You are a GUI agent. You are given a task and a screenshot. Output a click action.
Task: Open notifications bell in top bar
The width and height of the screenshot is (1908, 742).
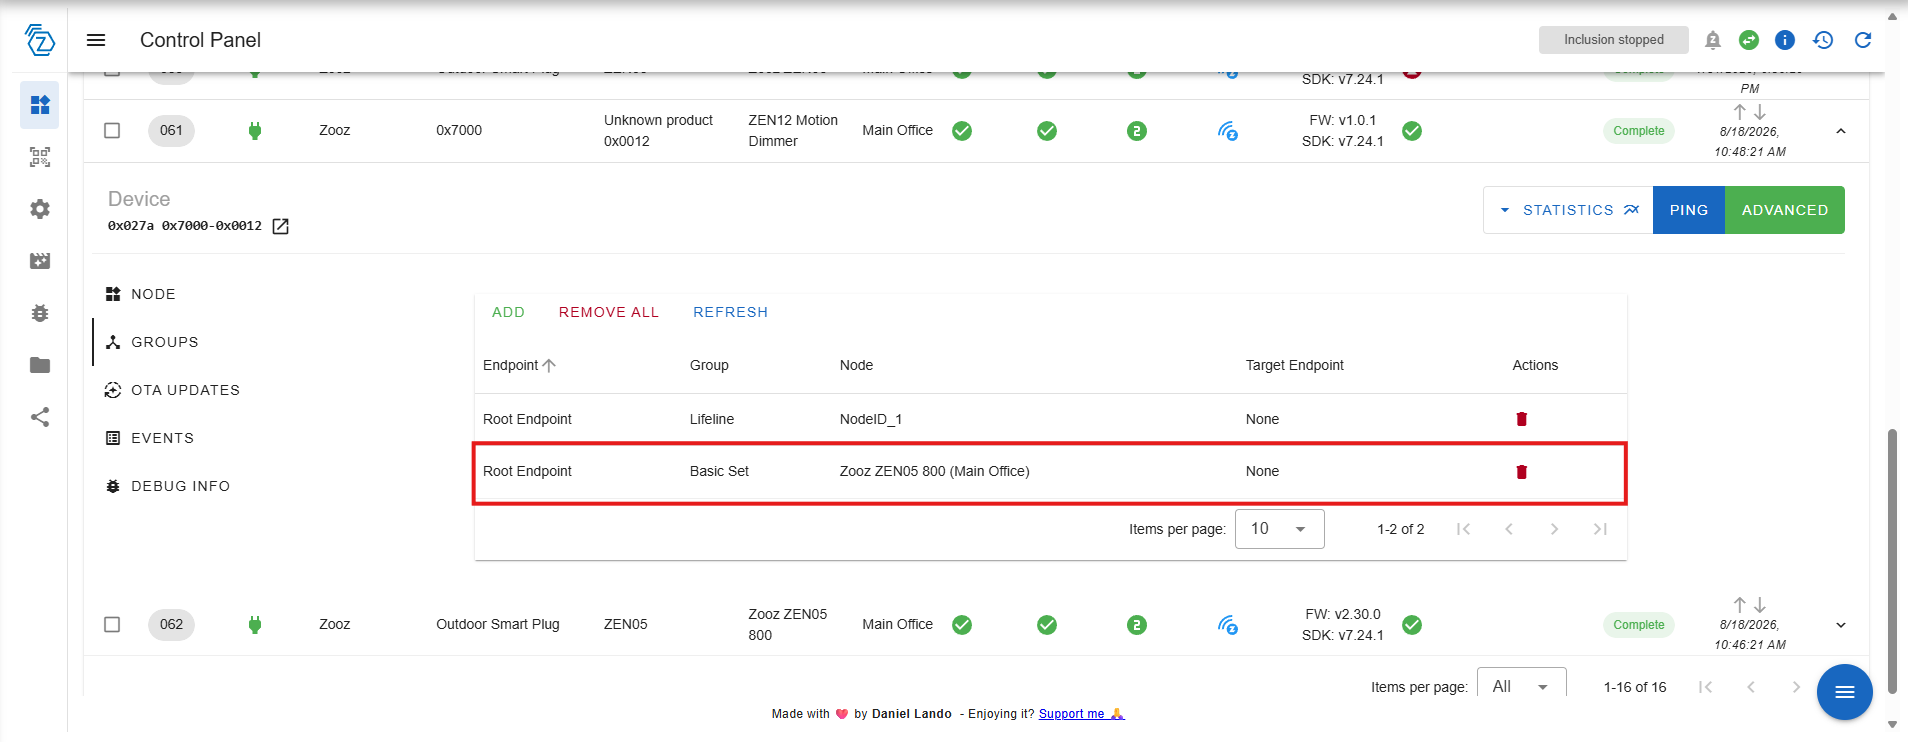(1713, 40)
